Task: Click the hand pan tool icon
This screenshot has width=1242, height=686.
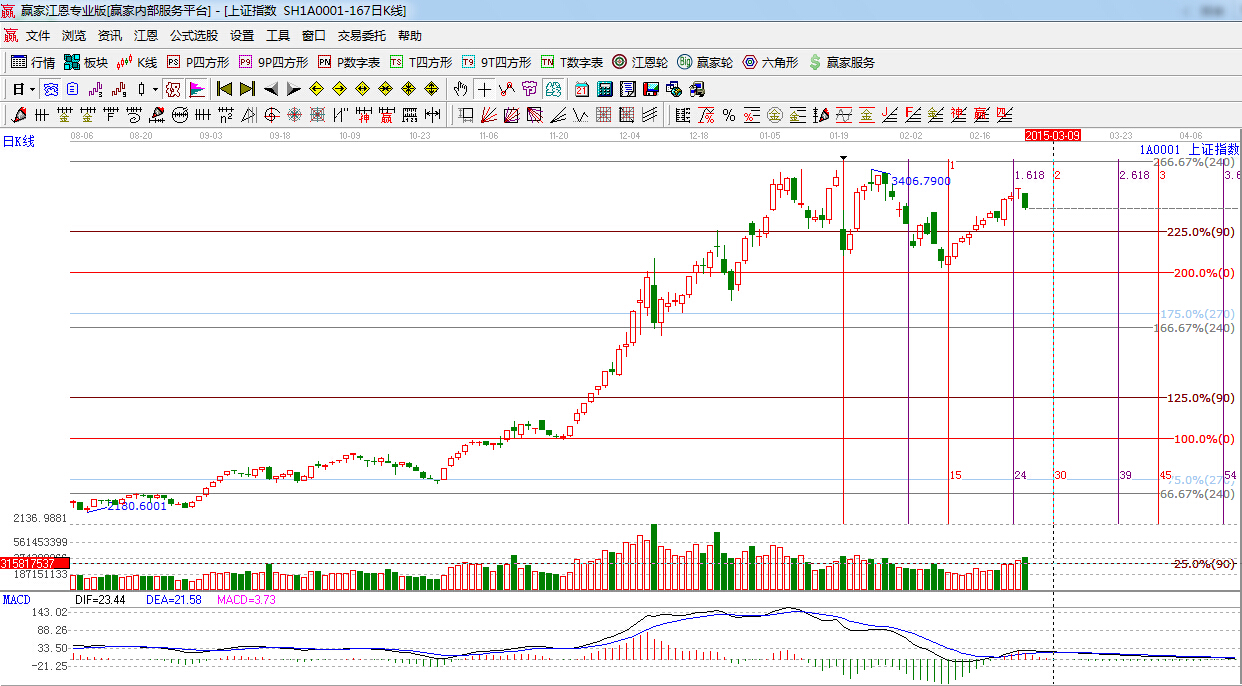Action: pyautogui.click(x=461, y=89)
